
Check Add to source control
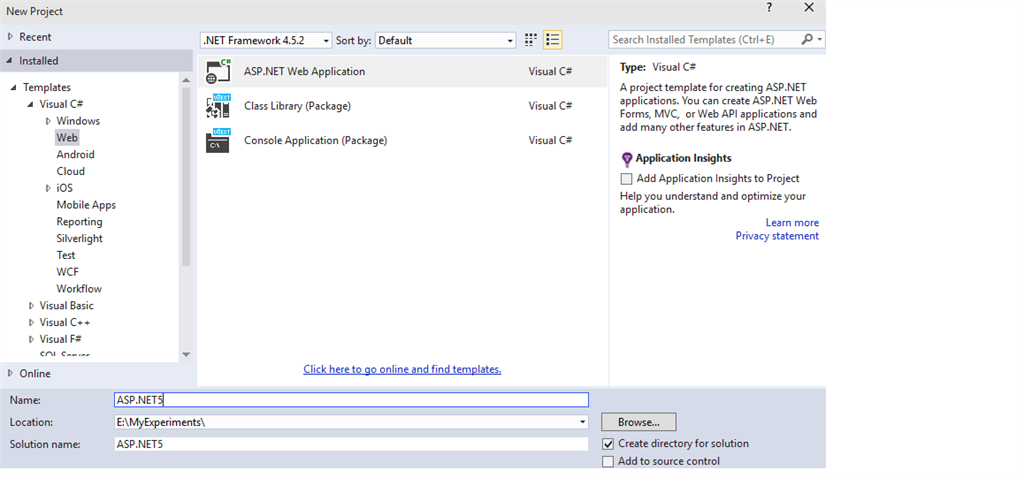608,462
